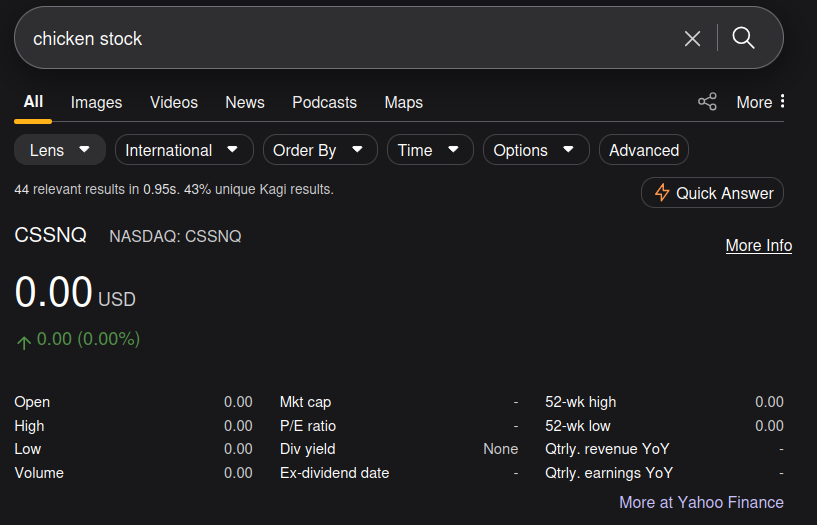
Task: Switch to the Images tab
Action: (96, 102)
